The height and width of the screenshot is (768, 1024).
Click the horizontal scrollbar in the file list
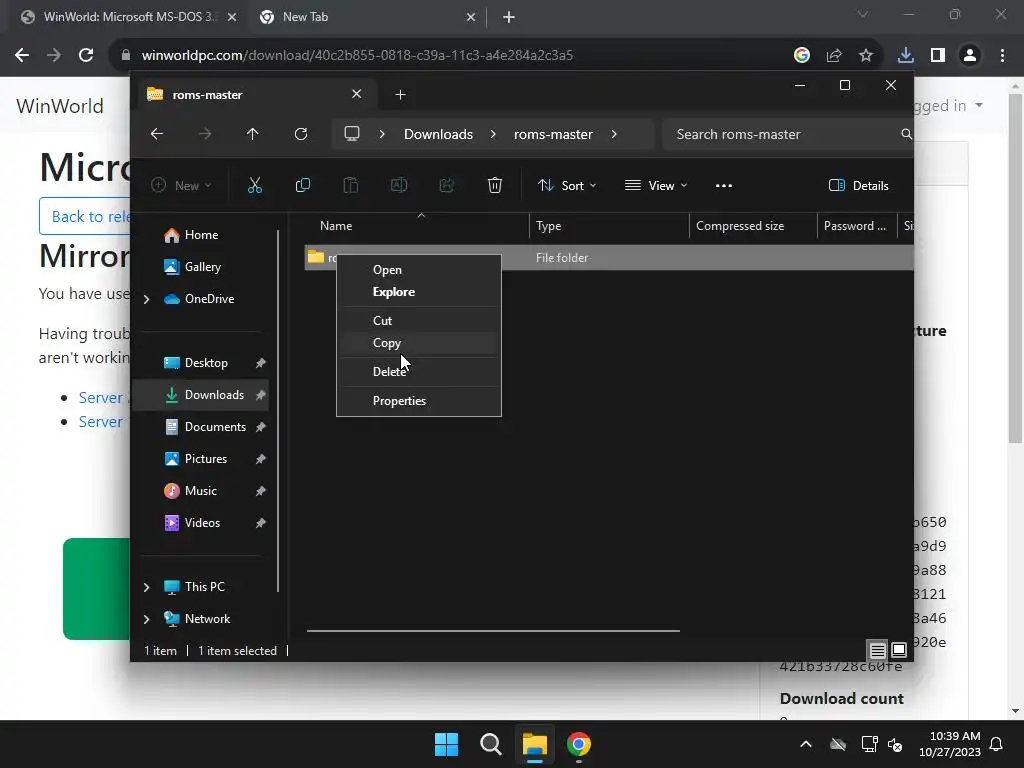[x=493, y=631]
